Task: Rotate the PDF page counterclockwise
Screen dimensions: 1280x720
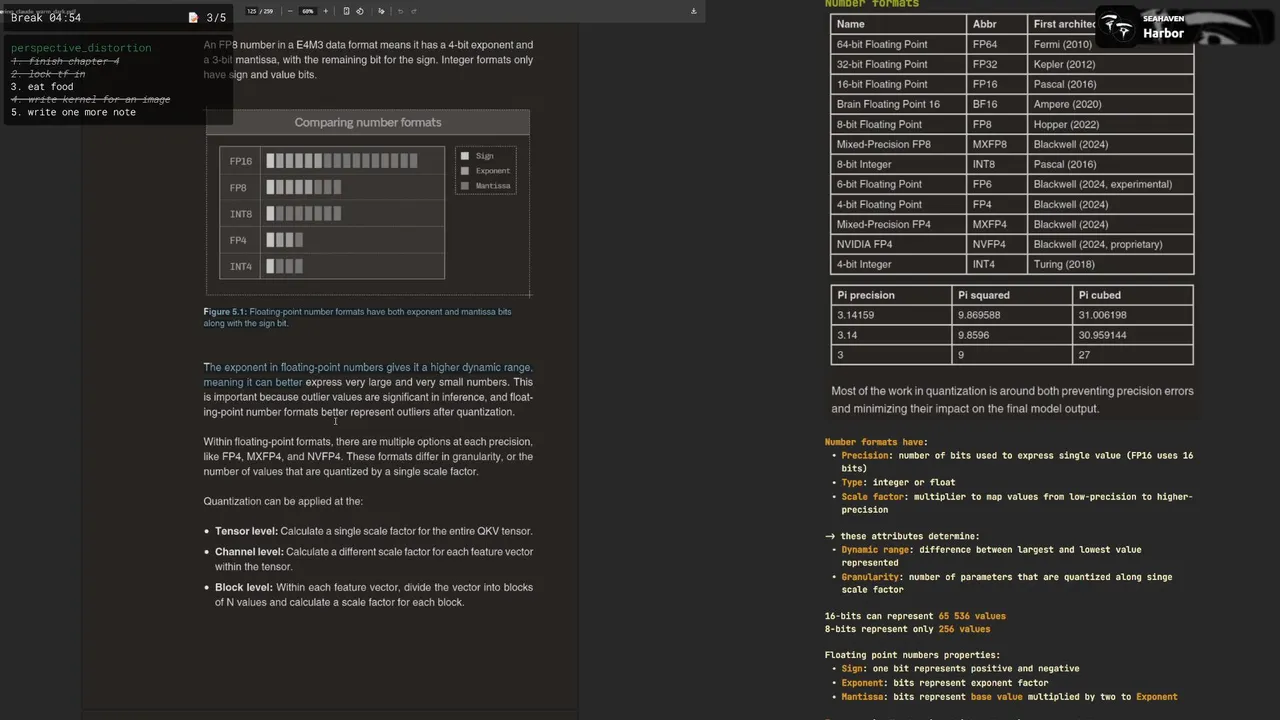Action: pyautogui.click(x=360, y=11)
